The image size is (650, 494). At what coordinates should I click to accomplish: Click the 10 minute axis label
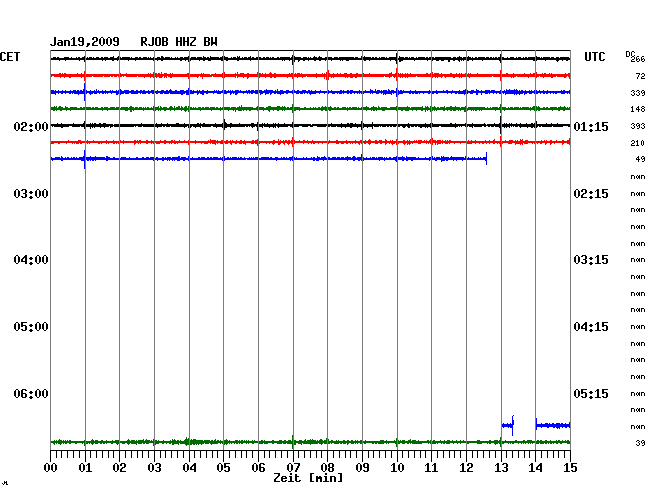tap(397, 467)
